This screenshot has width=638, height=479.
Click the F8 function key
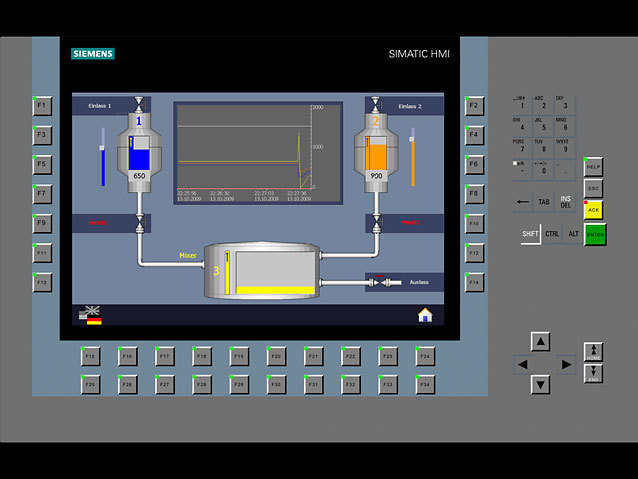tap(474, 194)
